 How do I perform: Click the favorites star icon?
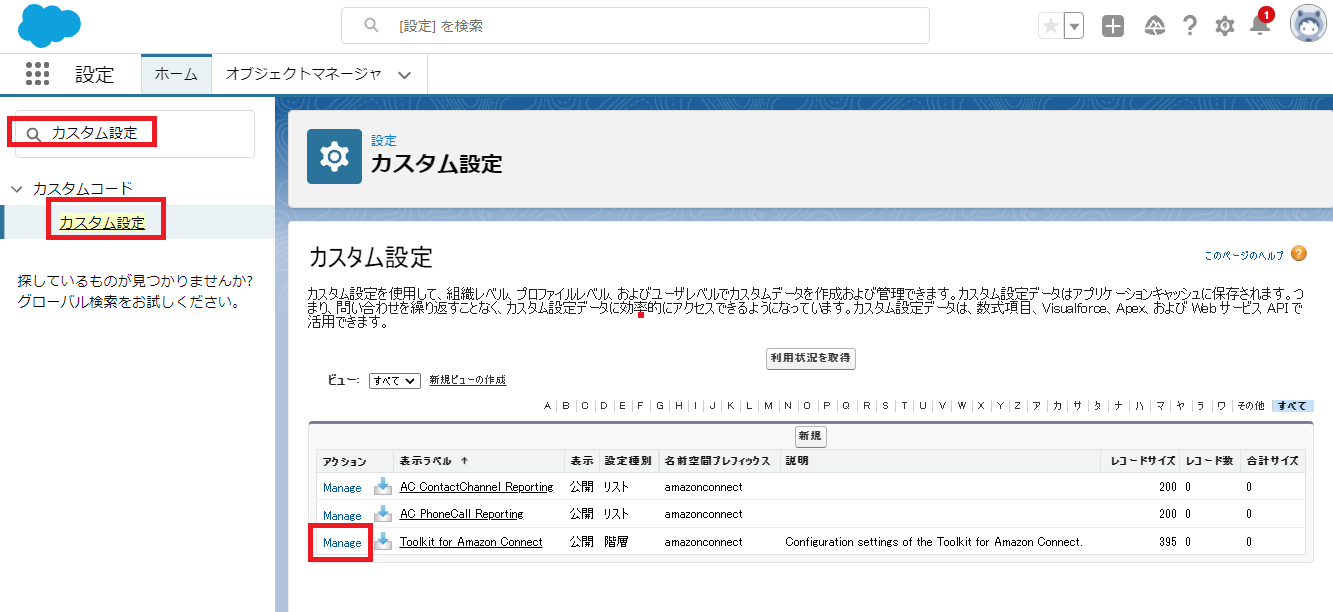click(1050, 27)
